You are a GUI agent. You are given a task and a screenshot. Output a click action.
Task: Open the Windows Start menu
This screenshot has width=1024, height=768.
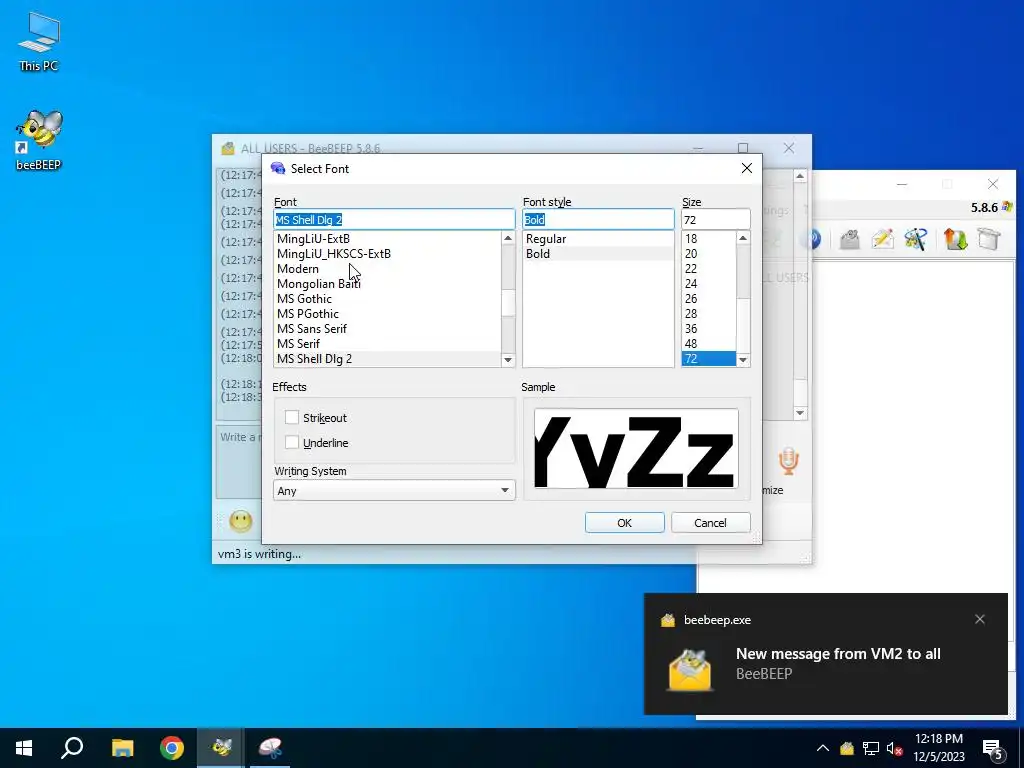pyautogui.click(x=24, y=748)
